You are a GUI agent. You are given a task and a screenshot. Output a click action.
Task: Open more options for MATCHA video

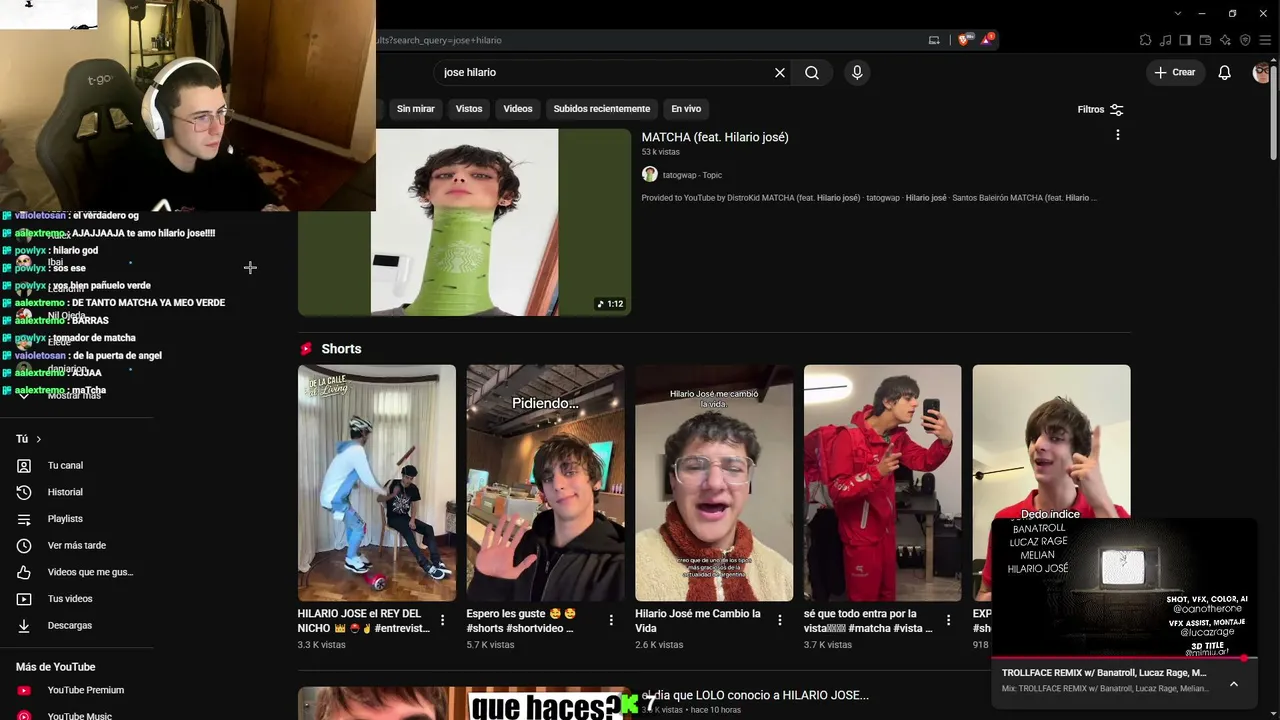click(x=1118, y=135)
